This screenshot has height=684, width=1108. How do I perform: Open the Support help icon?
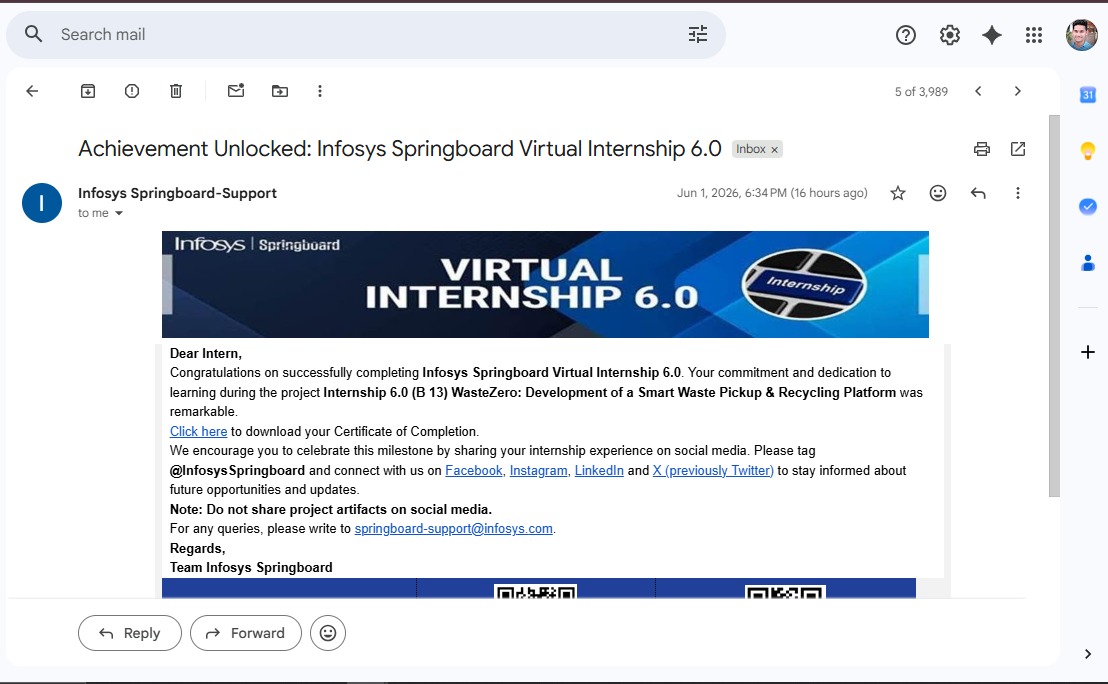tap(905, 35)
